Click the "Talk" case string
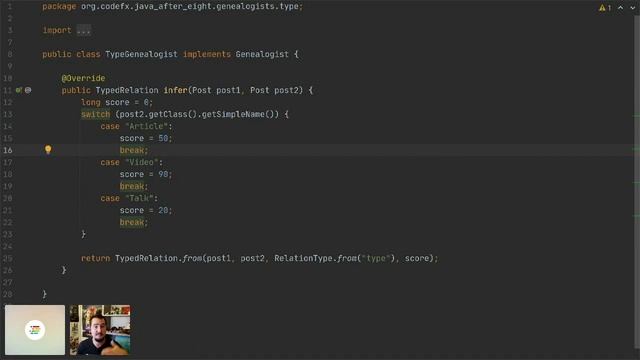The image size is (640, 360). pos(139,198)
